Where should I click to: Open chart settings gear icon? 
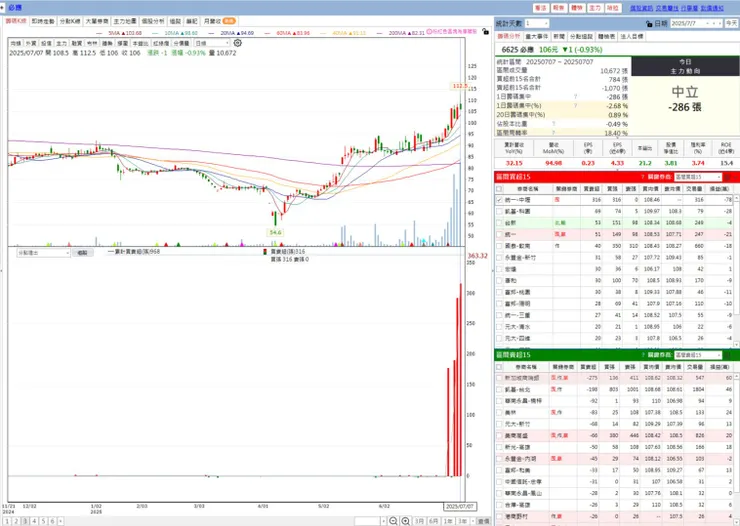[237, 43]
